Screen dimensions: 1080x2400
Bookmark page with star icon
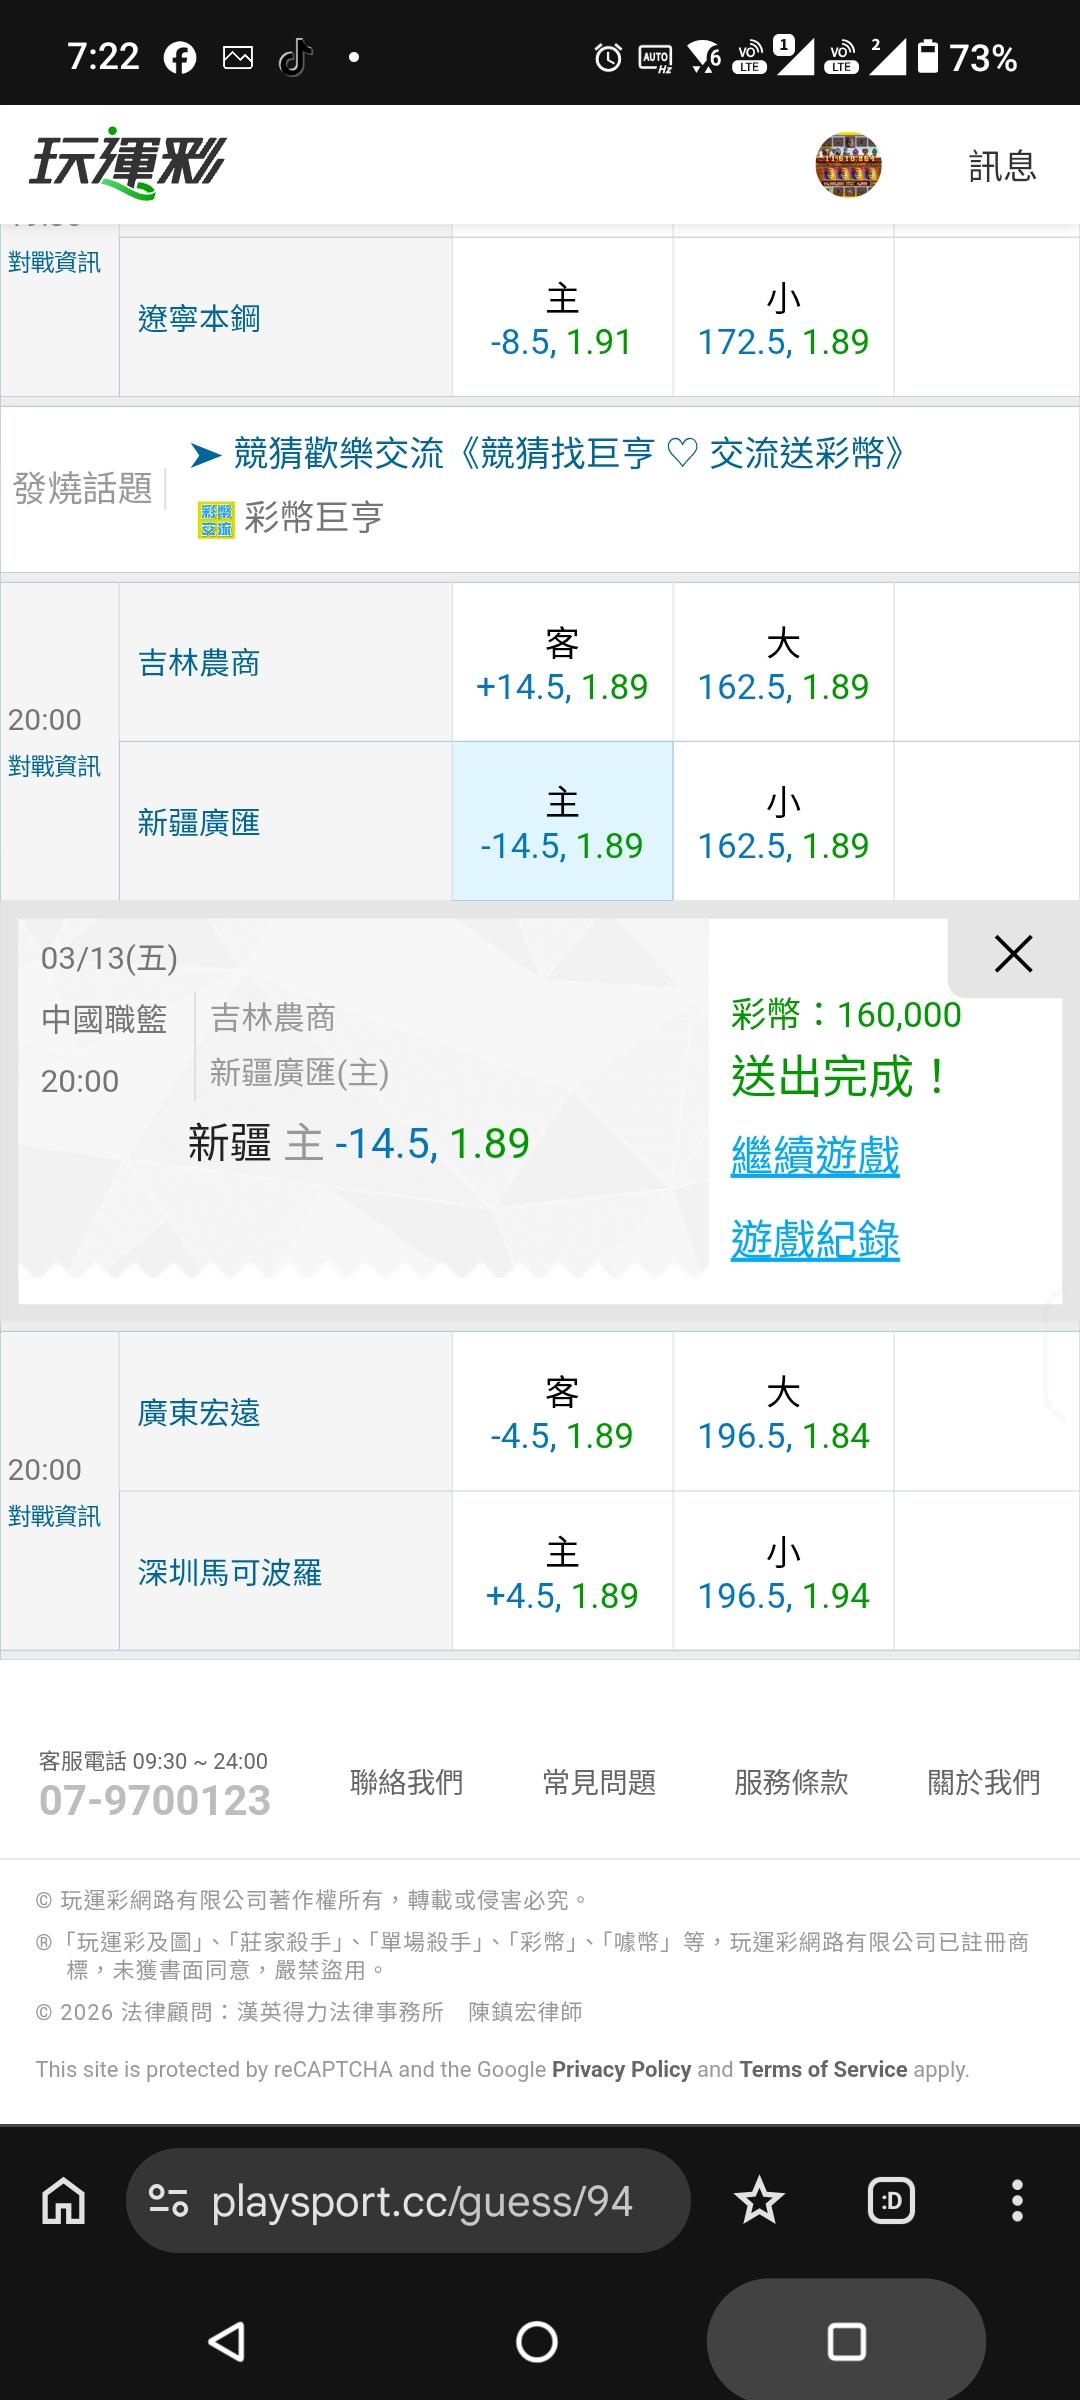point(759,2201)
